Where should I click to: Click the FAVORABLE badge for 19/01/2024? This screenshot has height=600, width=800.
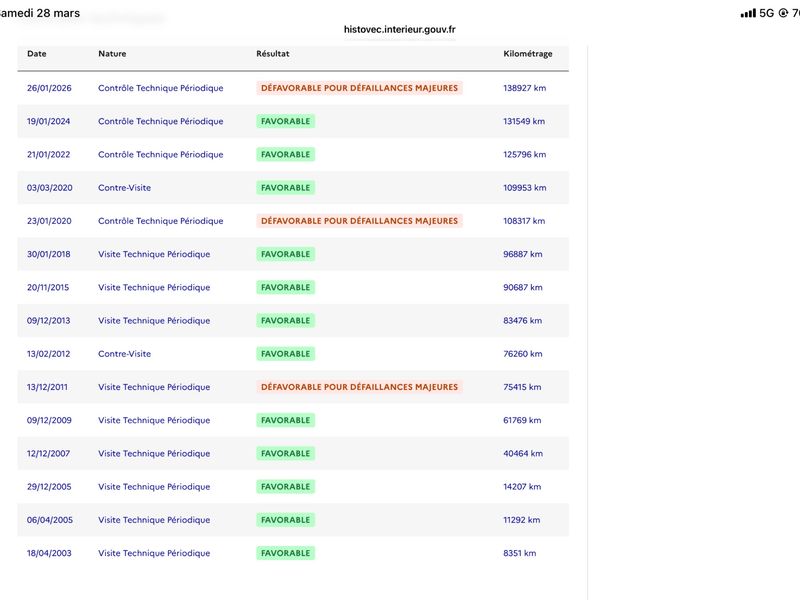285,121
